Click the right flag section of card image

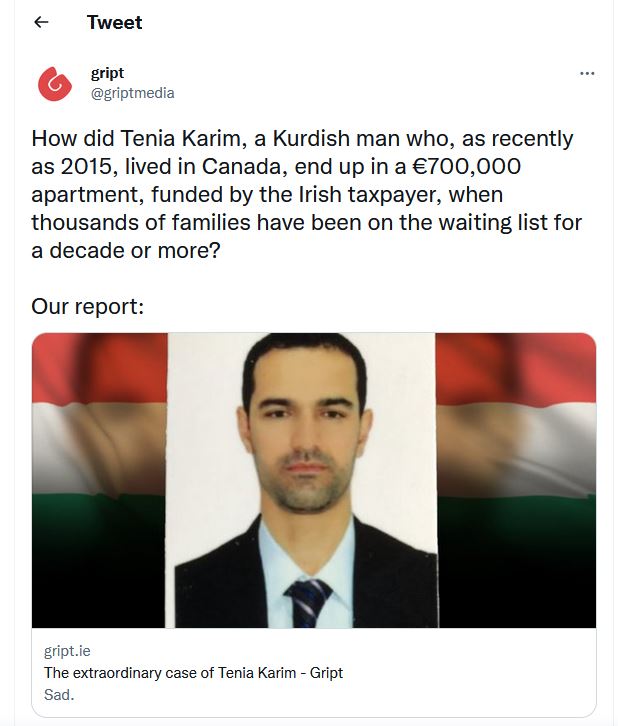(516, 480)
